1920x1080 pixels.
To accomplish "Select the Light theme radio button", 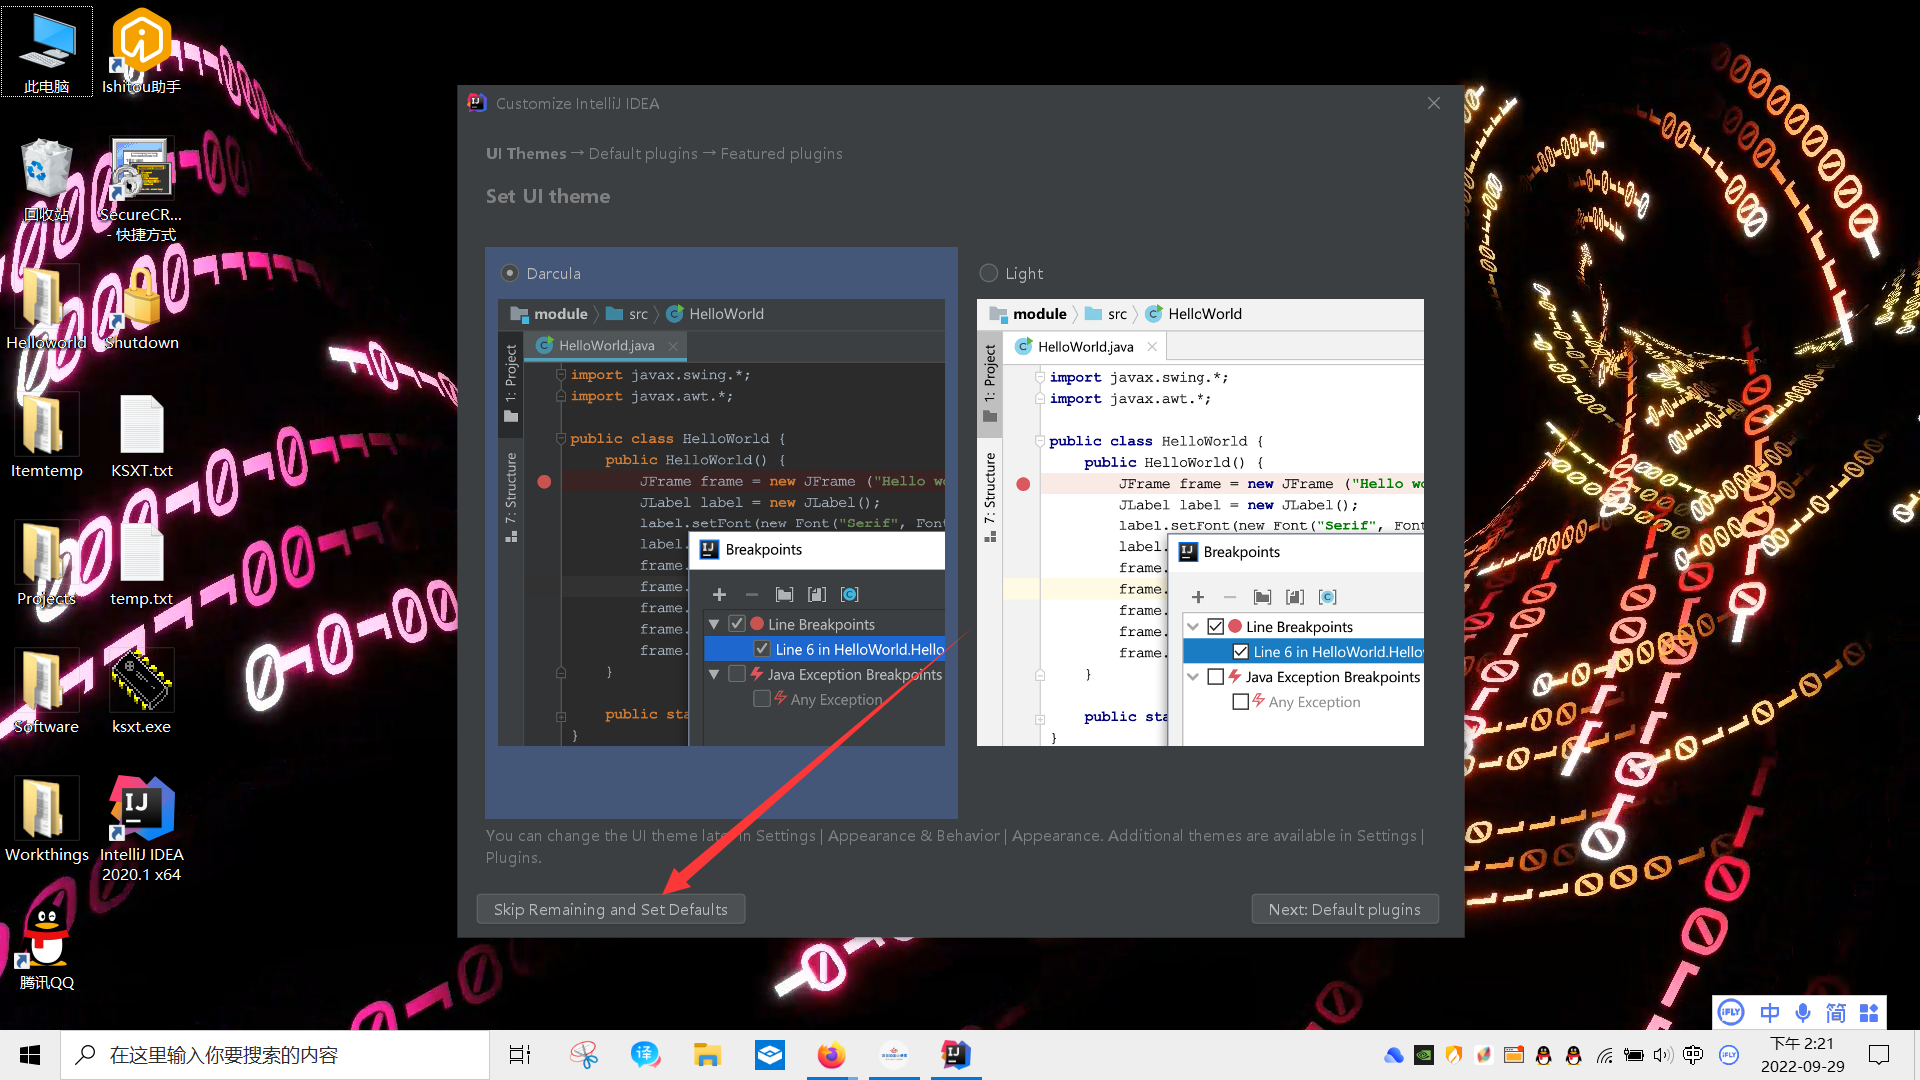I will coord(989,273).
